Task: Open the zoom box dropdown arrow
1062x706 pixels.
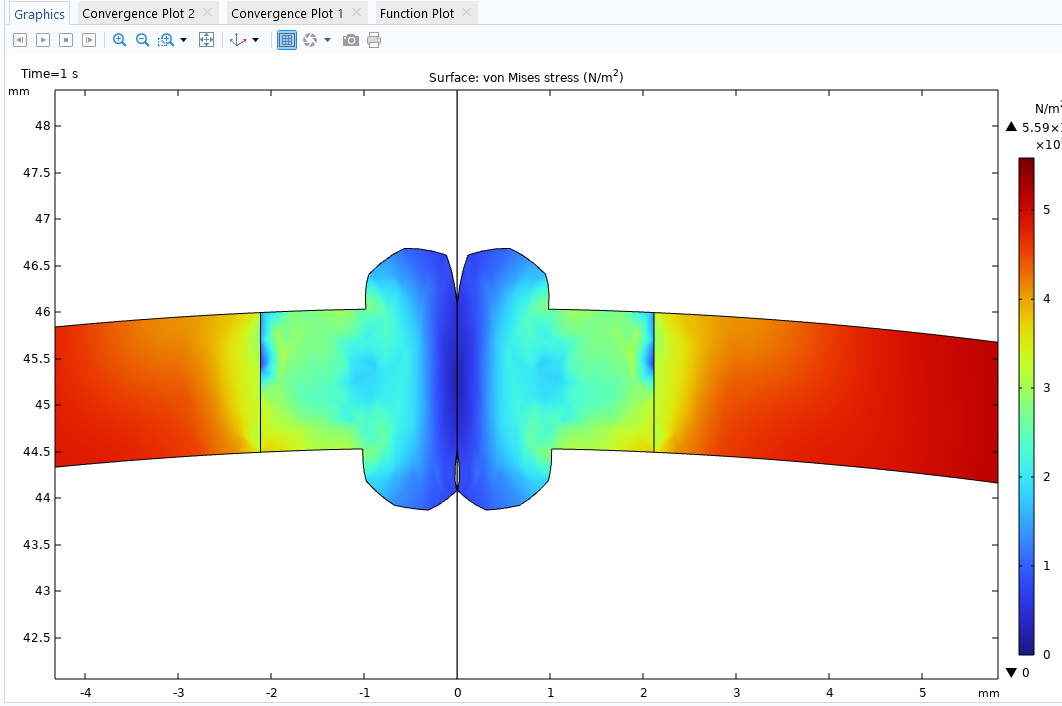Action: (183, 40)
